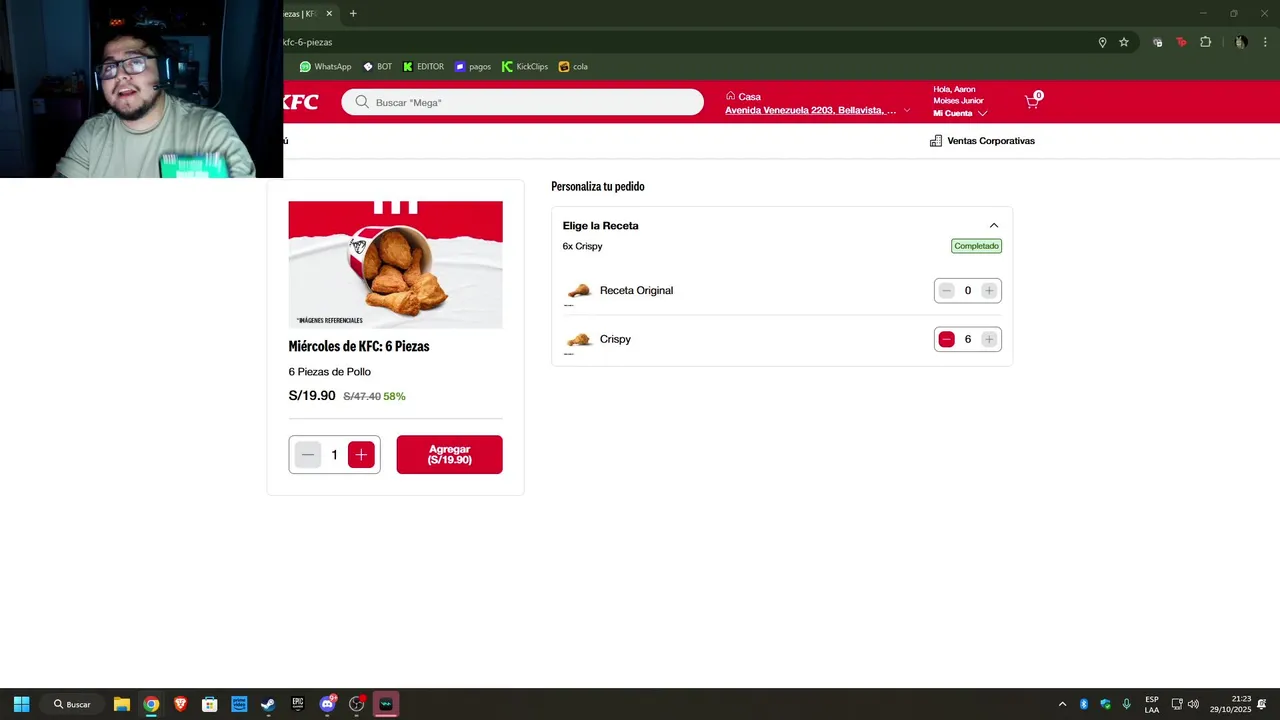Open the pink waveform app on taskbar
The height and width of the screenshot is (720, 1280).
386,704
